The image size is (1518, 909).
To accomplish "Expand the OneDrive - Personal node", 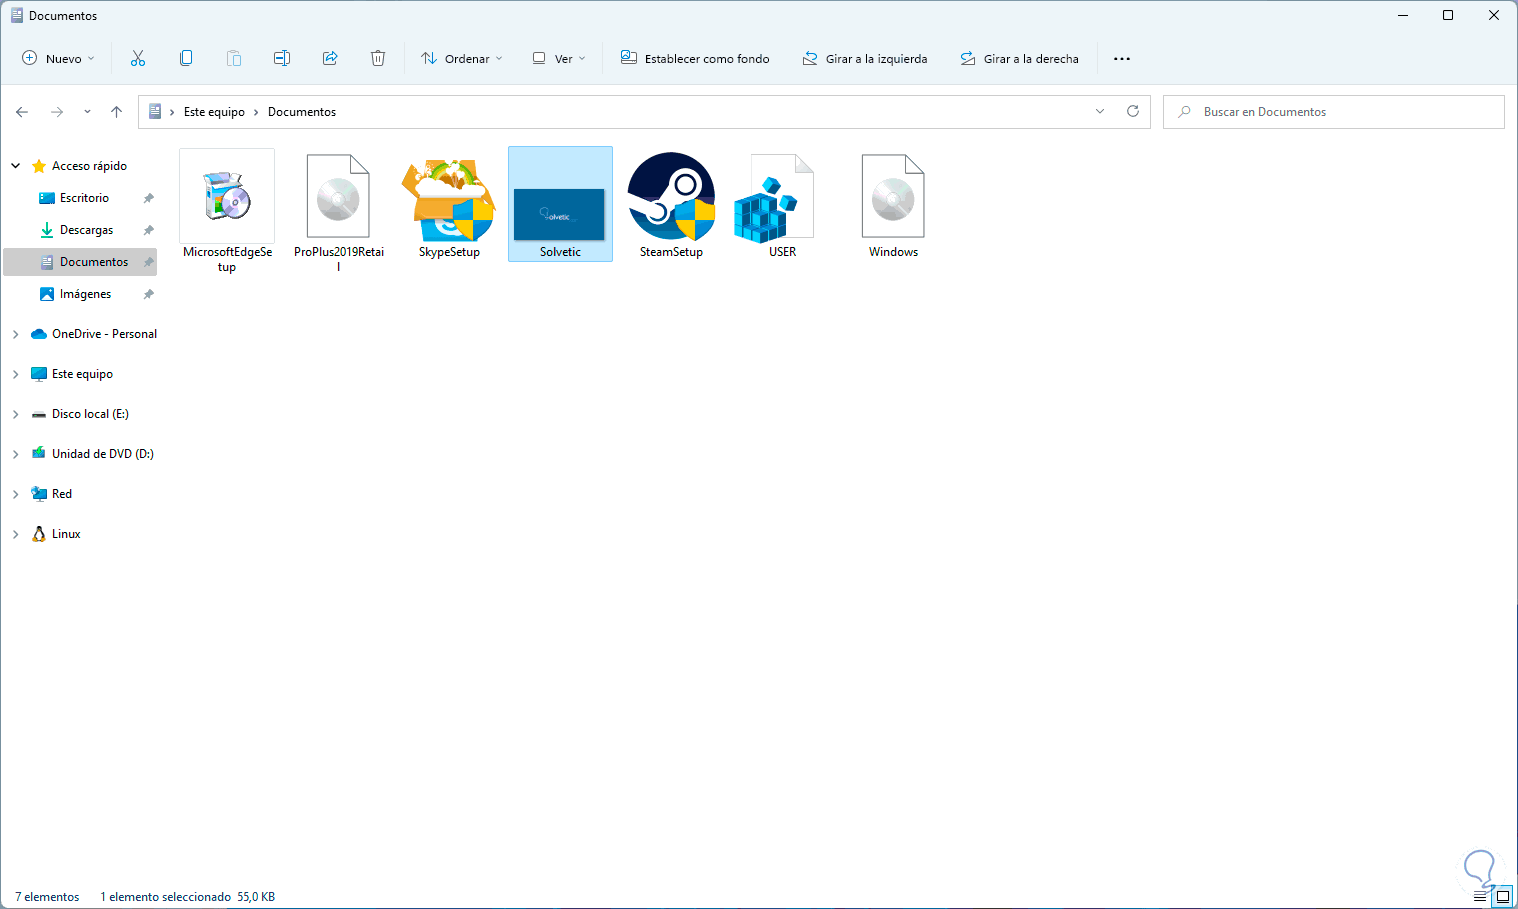I will click(16, 334).
